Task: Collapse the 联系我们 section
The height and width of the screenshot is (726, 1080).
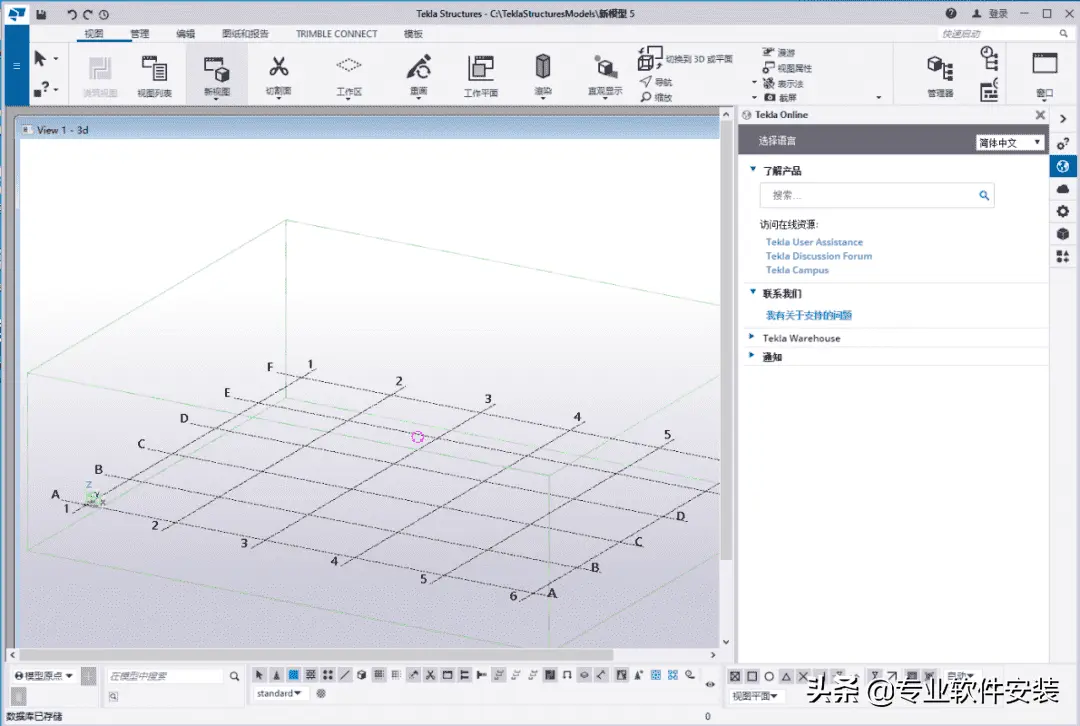Action: pyautogui.click(x=753, y=292)
